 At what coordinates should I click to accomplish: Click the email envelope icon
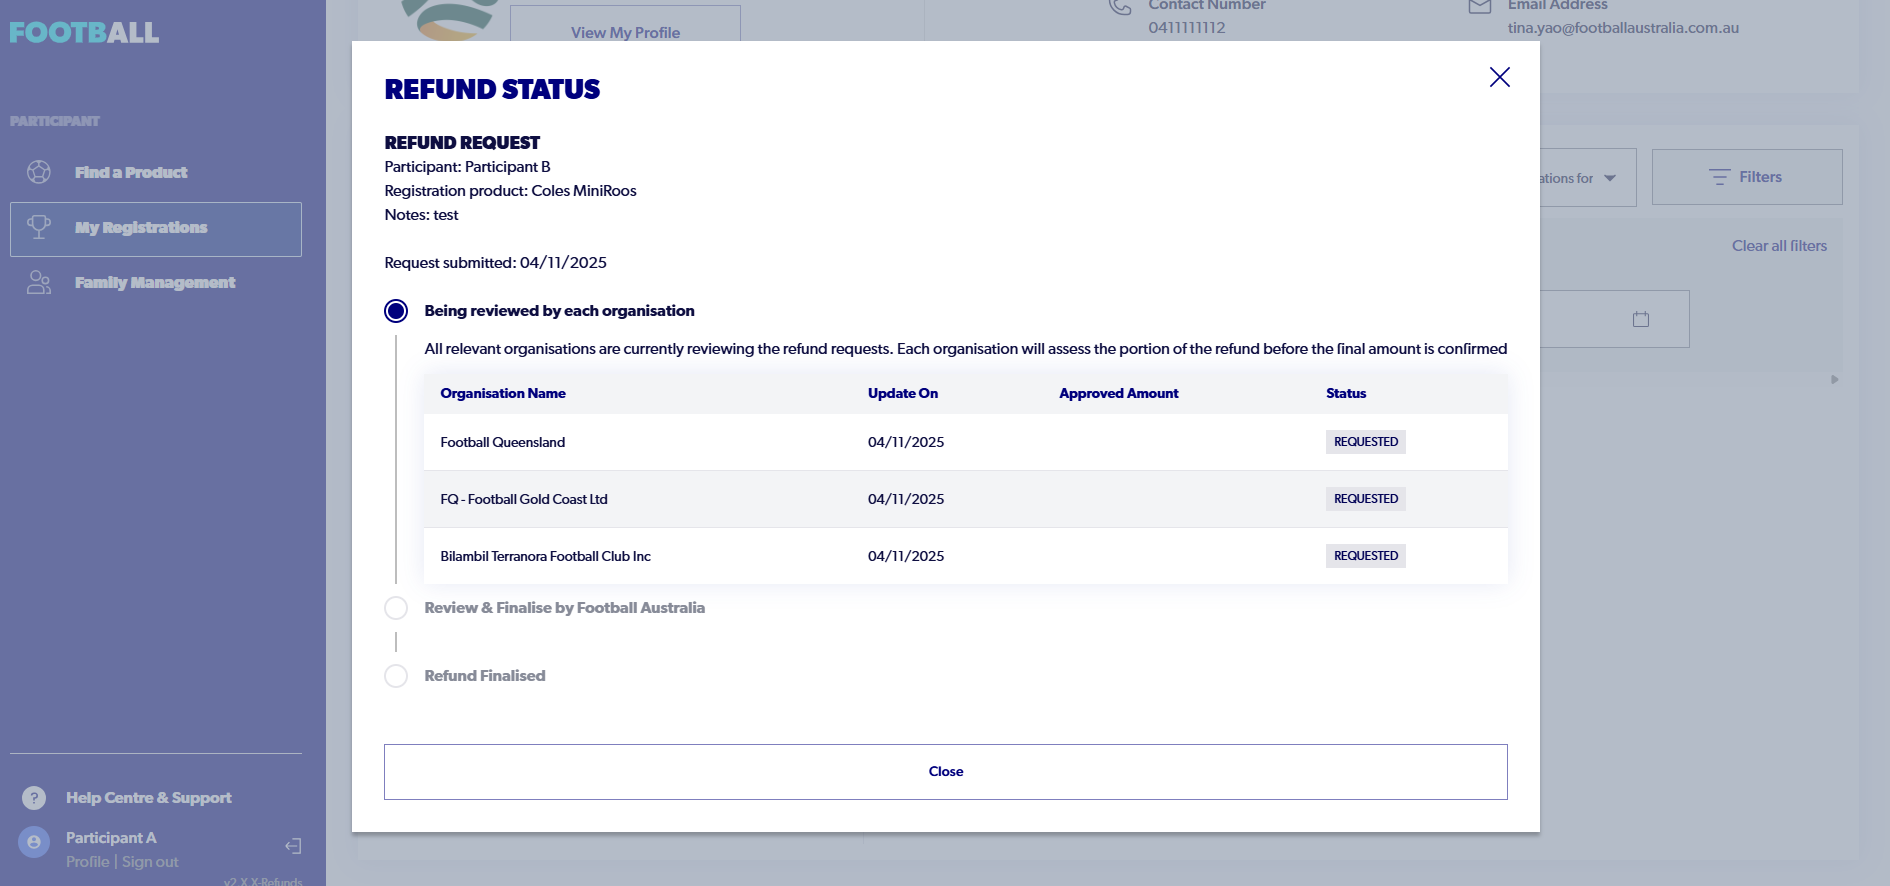[x=1479, y=7]
